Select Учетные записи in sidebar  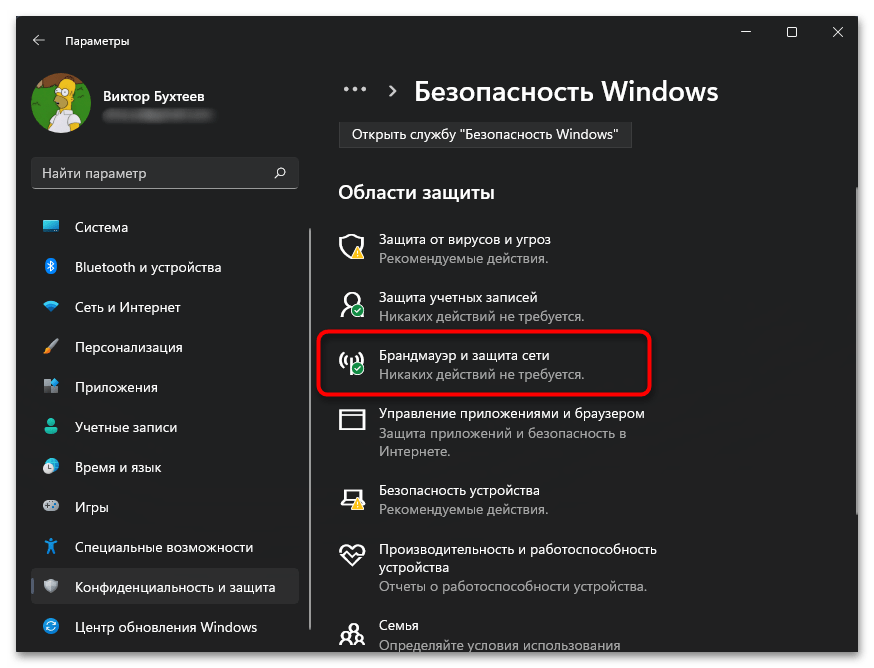165,427
